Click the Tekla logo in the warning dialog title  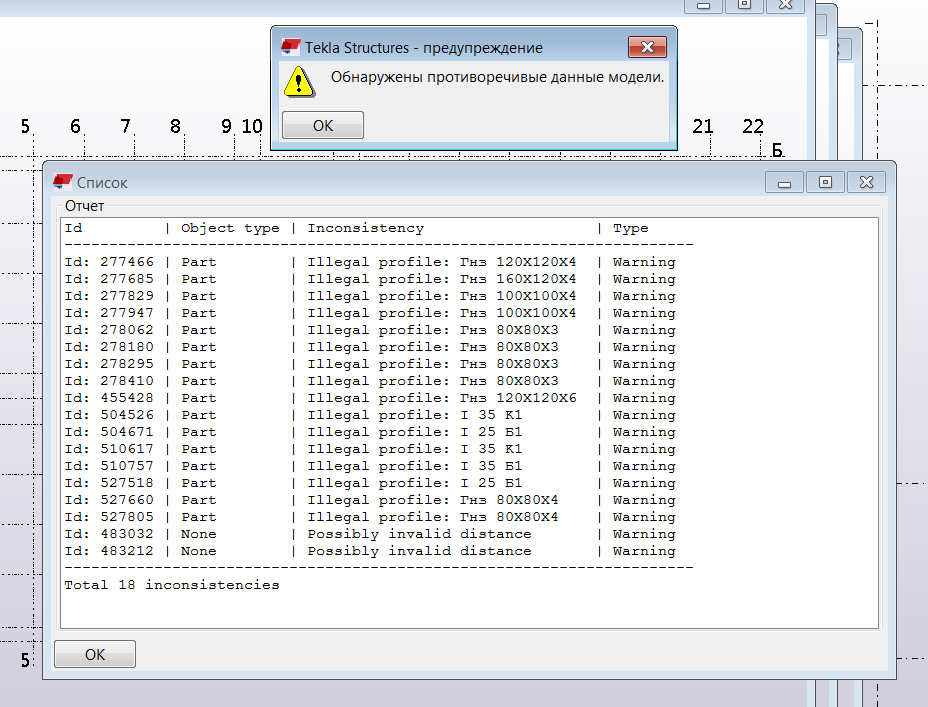(x=291, y=47)
